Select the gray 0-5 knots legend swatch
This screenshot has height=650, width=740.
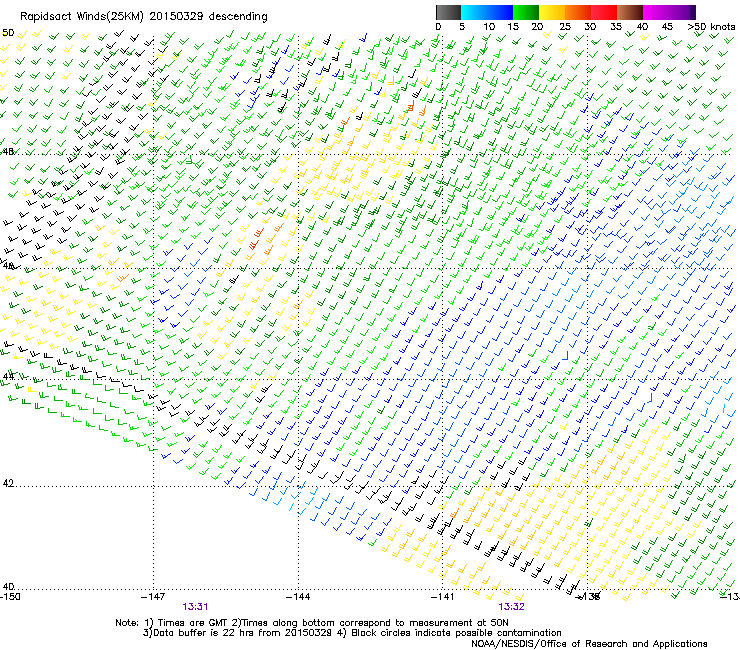tap(448, 12)
